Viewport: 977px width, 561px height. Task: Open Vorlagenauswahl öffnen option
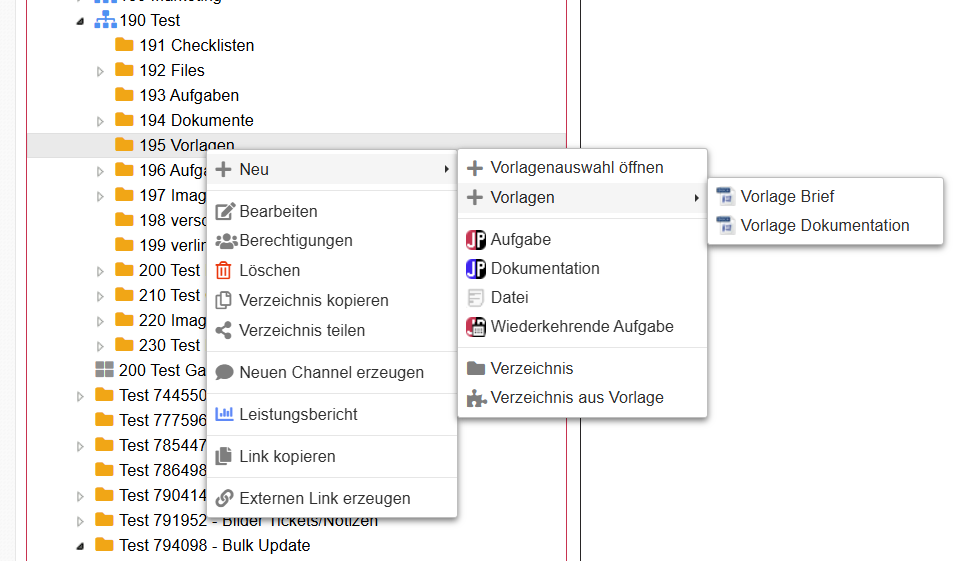pos(576,168)
